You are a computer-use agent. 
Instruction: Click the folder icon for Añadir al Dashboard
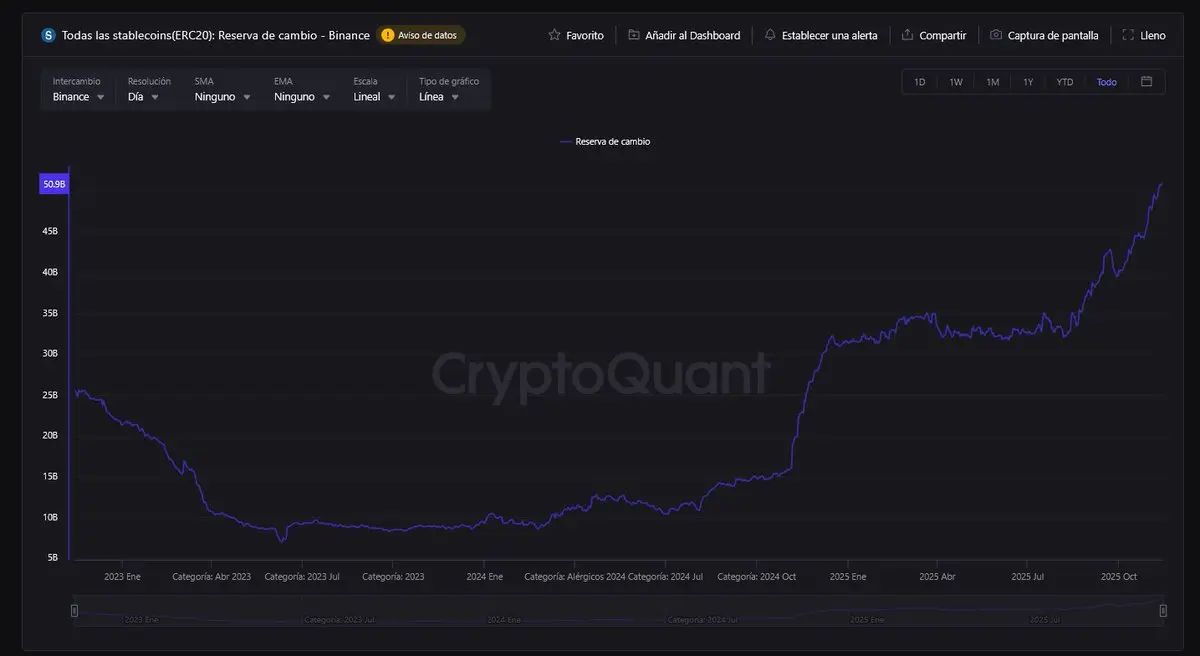tap(634, 35)
